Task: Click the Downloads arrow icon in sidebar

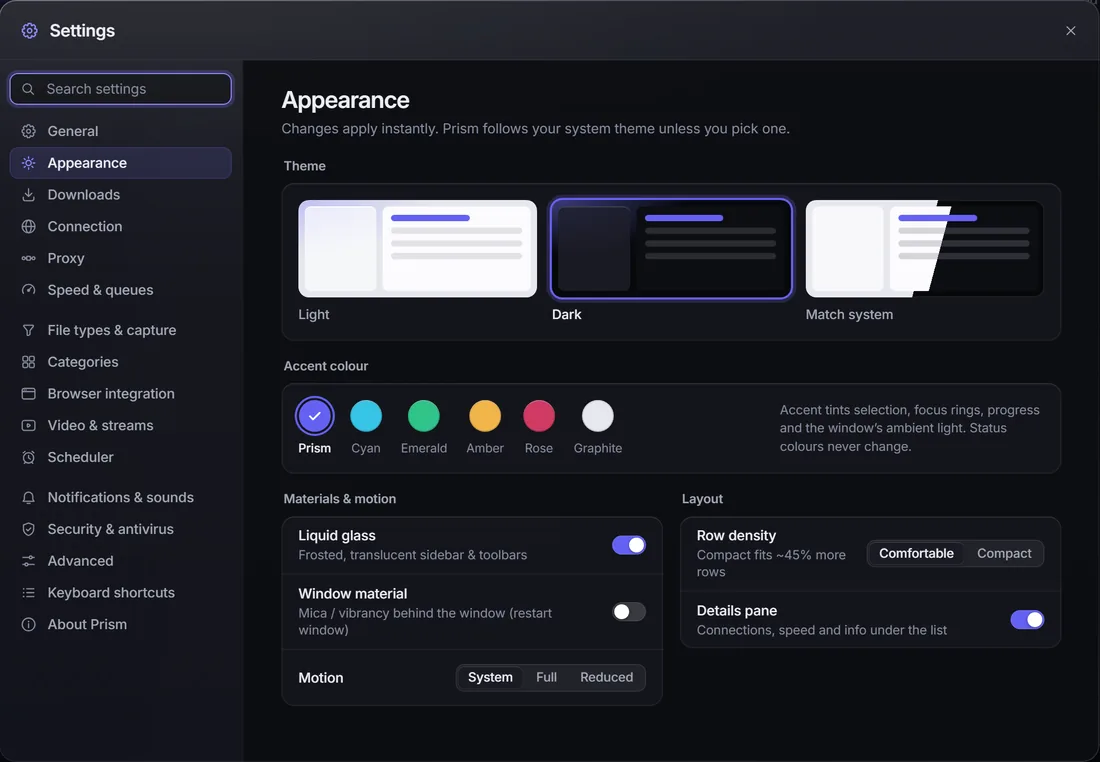Action: (x=28, y=194)
